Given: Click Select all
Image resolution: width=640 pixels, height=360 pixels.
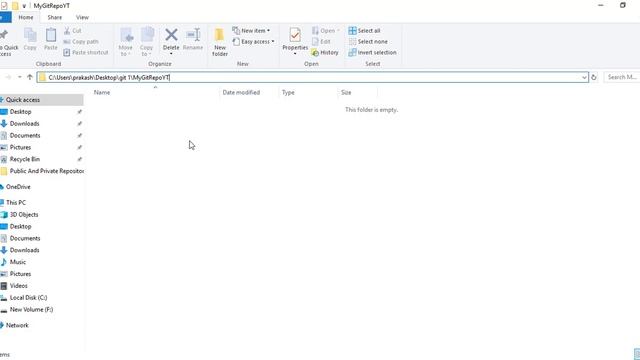Looking at the screenshot, I should coord(364,31).
